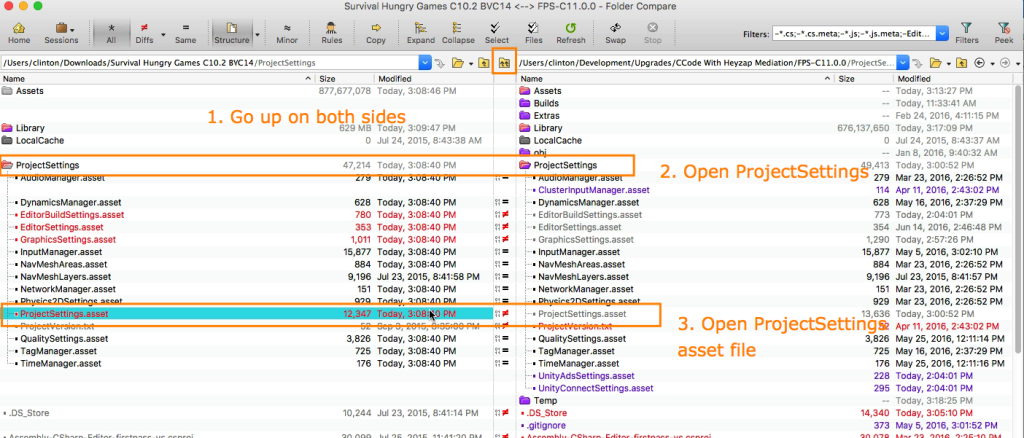
Task: Click the Stop toolbar button
Action: click(x=652, y=33)
